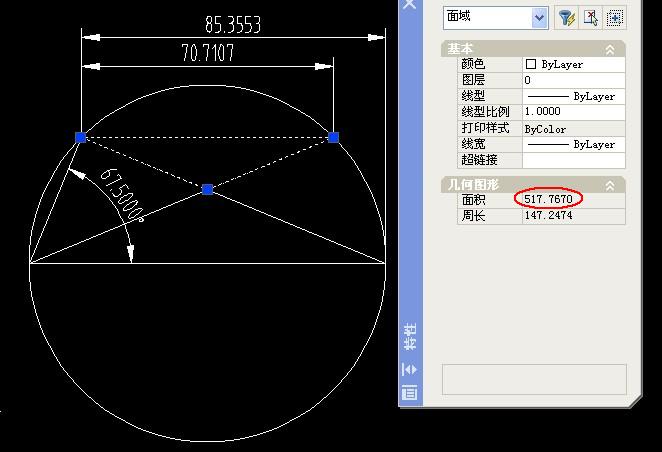Click the 打印样式 property label

486,128
